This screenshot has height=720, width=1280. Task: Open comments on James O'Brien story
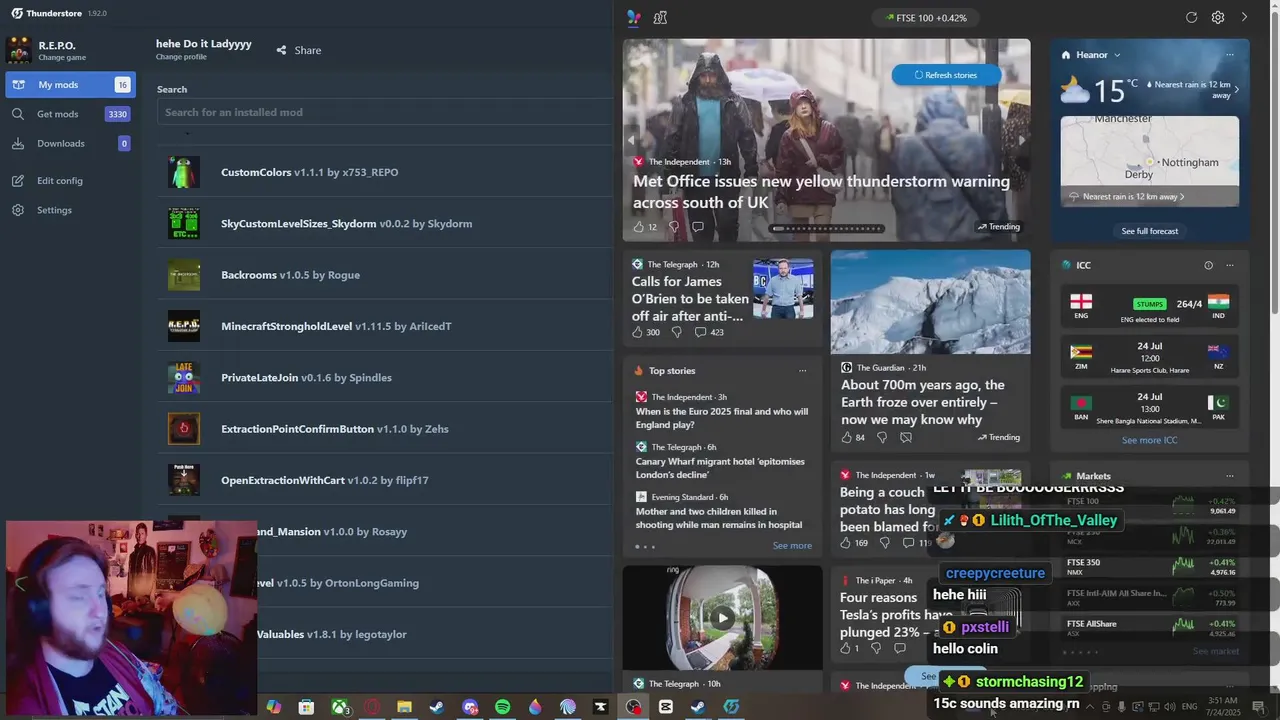(x=709, y=332)
